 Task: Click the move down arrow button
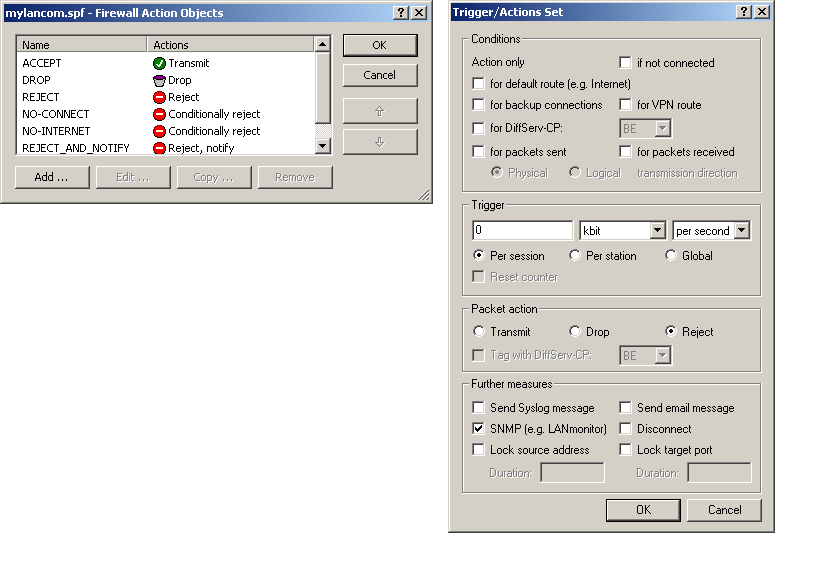(x=379, y=142)
